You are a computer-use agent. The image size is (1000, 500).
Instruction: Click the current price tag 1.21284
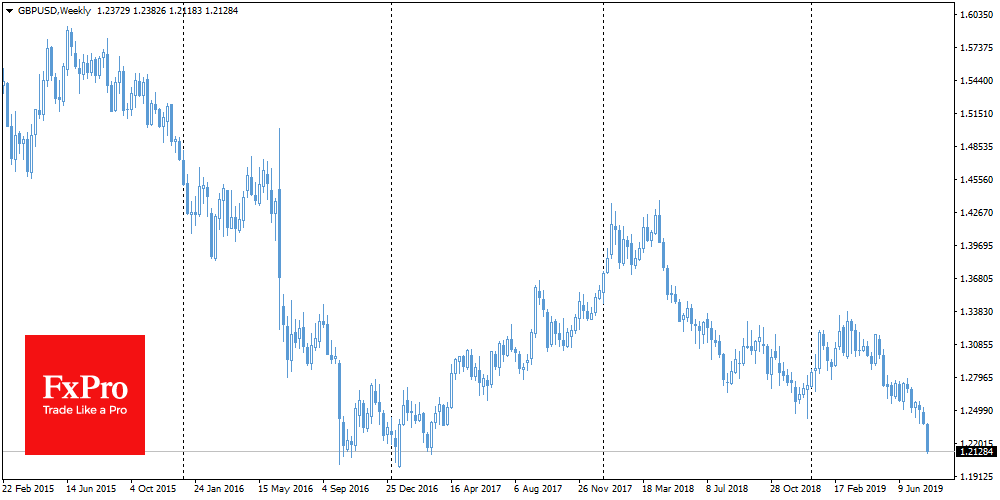tap(976, 452)
